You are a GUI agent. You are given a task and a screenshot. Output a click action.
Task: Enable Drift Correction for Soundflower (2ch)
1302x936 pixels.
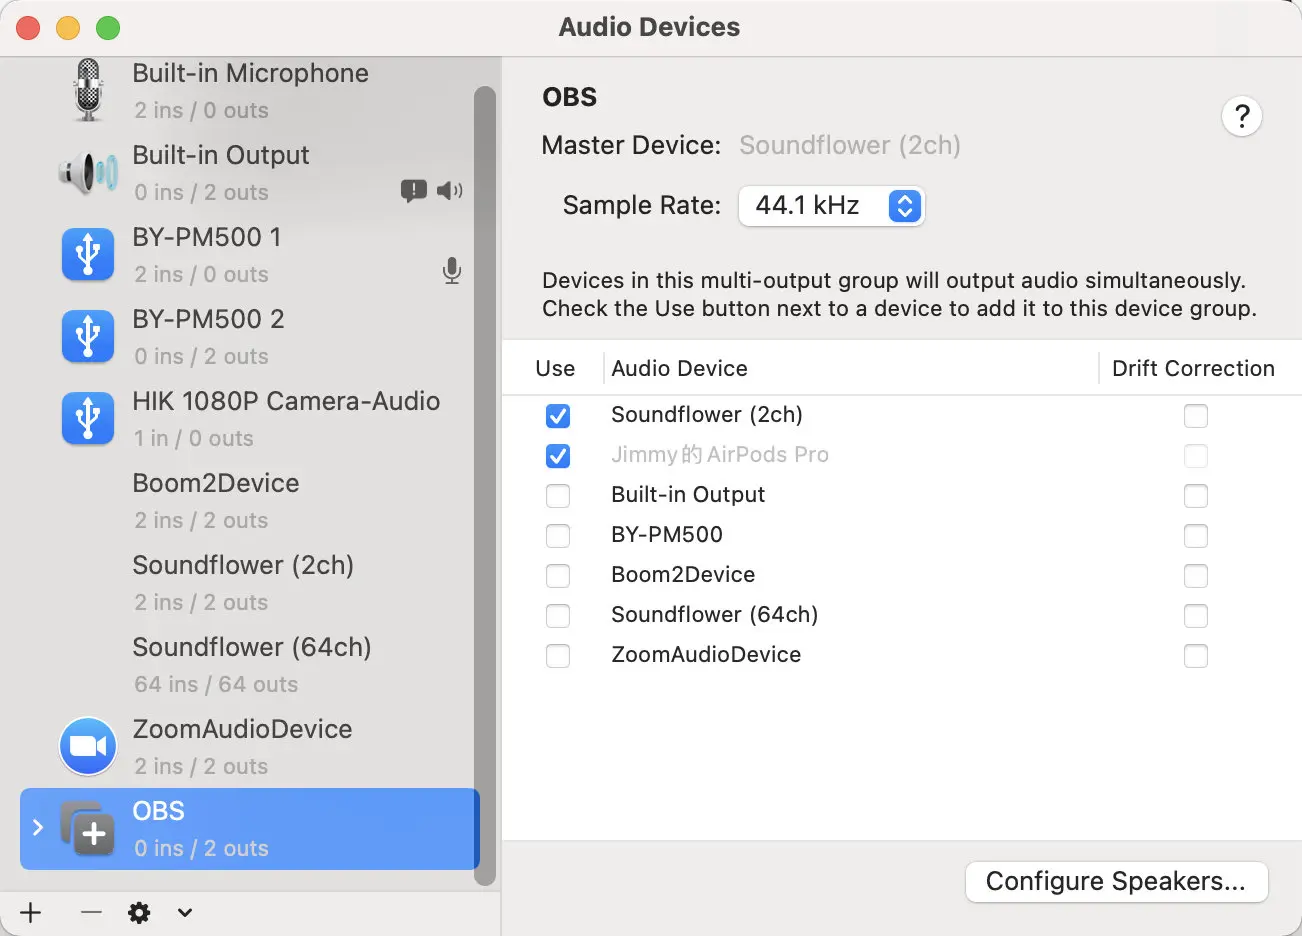pos(1196,416)
